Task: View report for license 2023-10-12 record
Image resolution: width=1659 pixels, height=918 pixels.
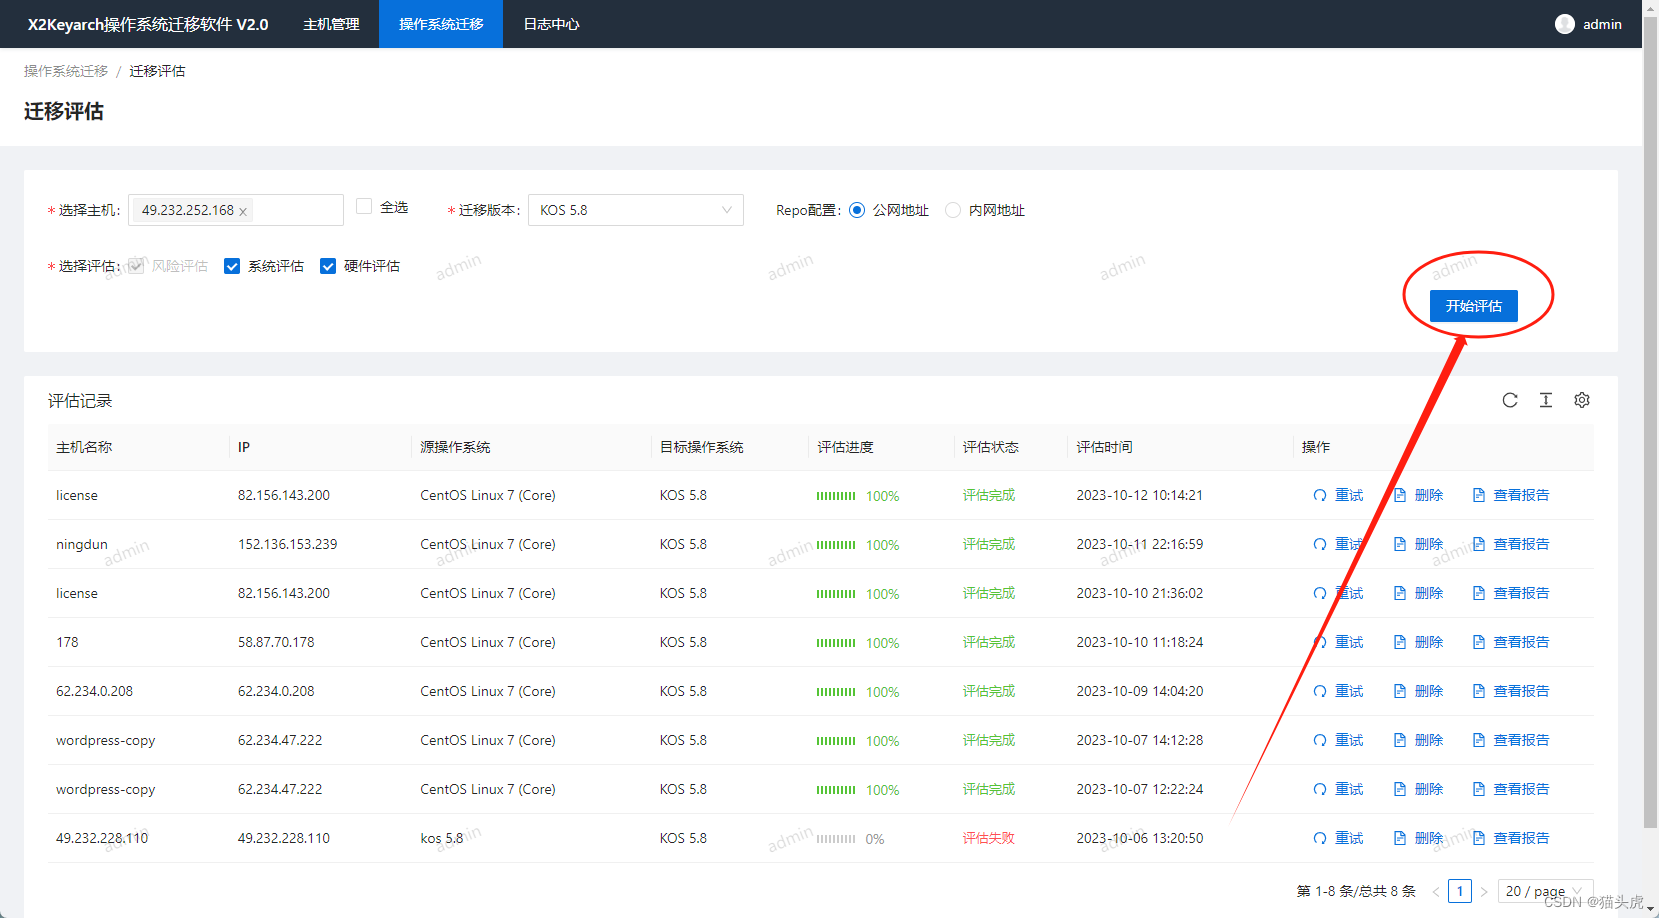Action: [x=1510, y=495]
